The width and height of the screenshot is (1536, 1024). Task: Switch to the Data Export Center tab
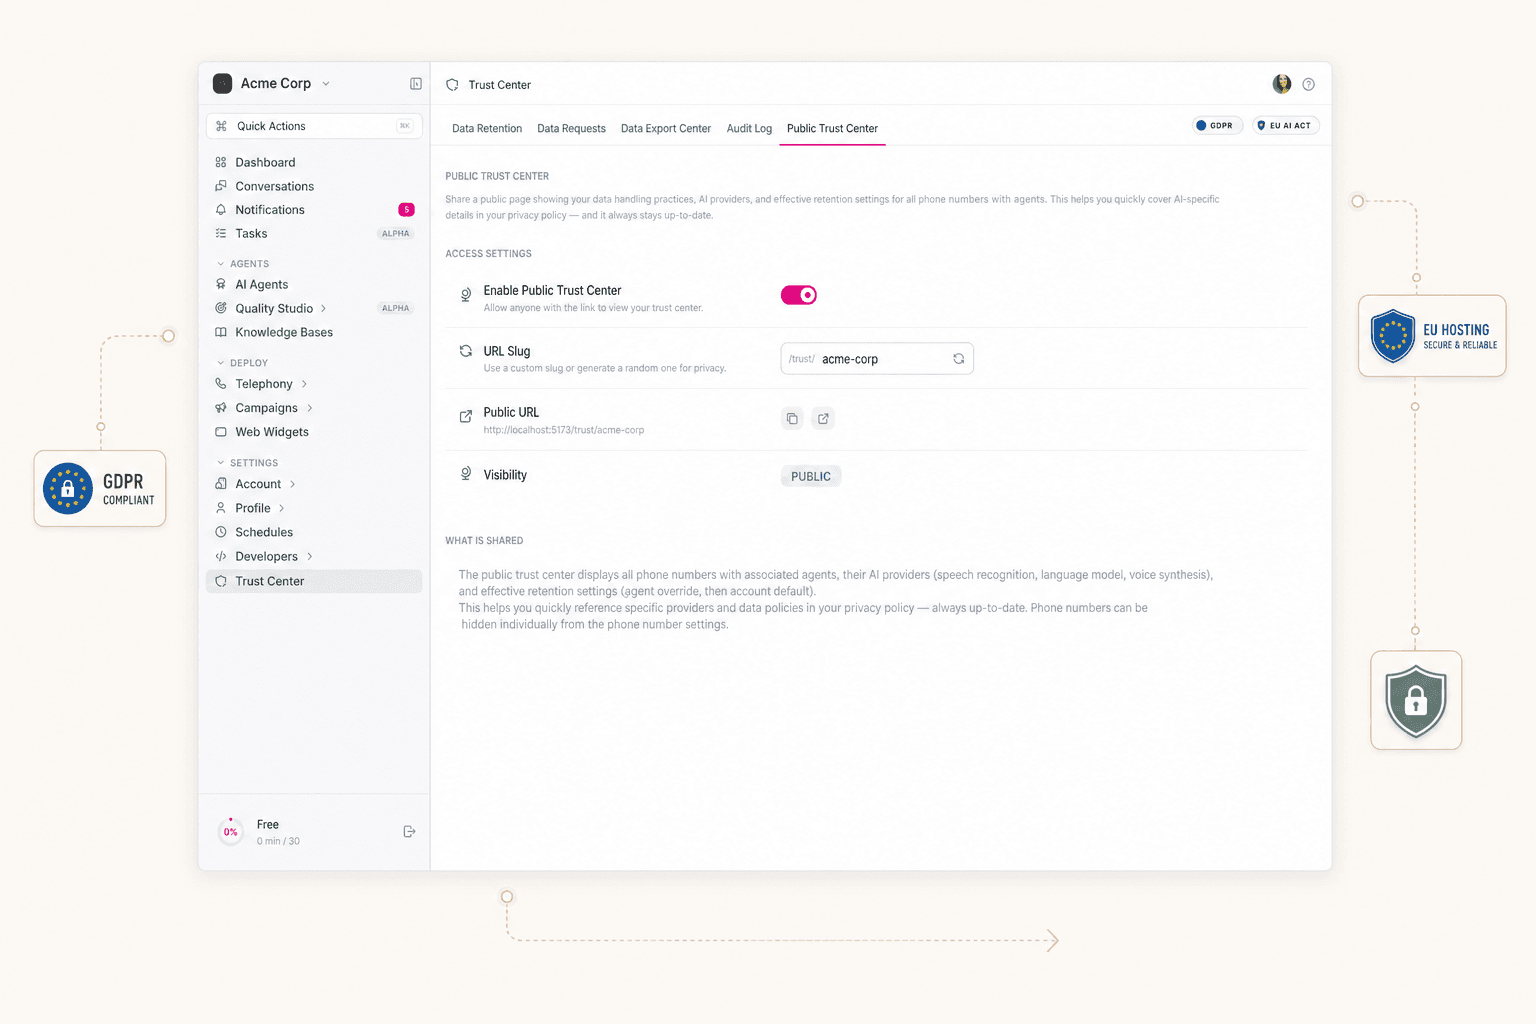point(665,128)
